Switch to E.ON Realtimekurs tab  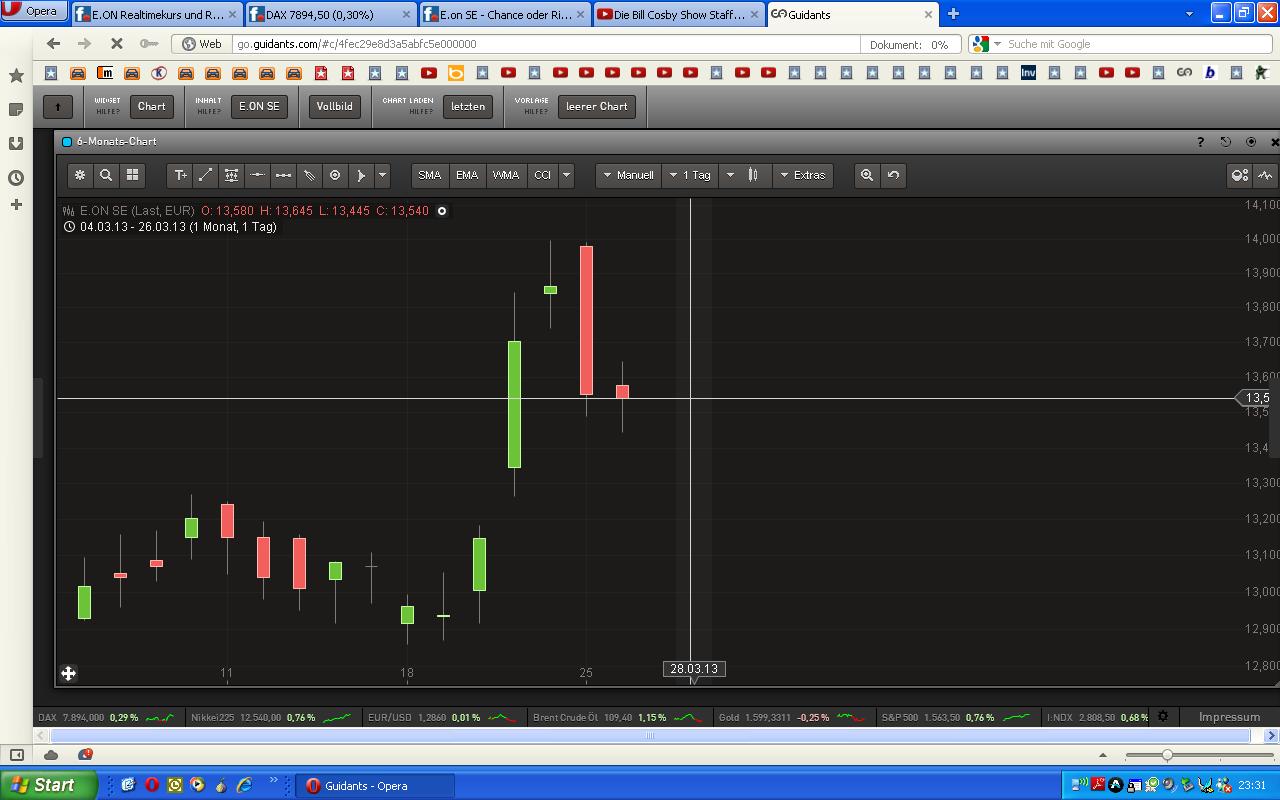point(157,15)
